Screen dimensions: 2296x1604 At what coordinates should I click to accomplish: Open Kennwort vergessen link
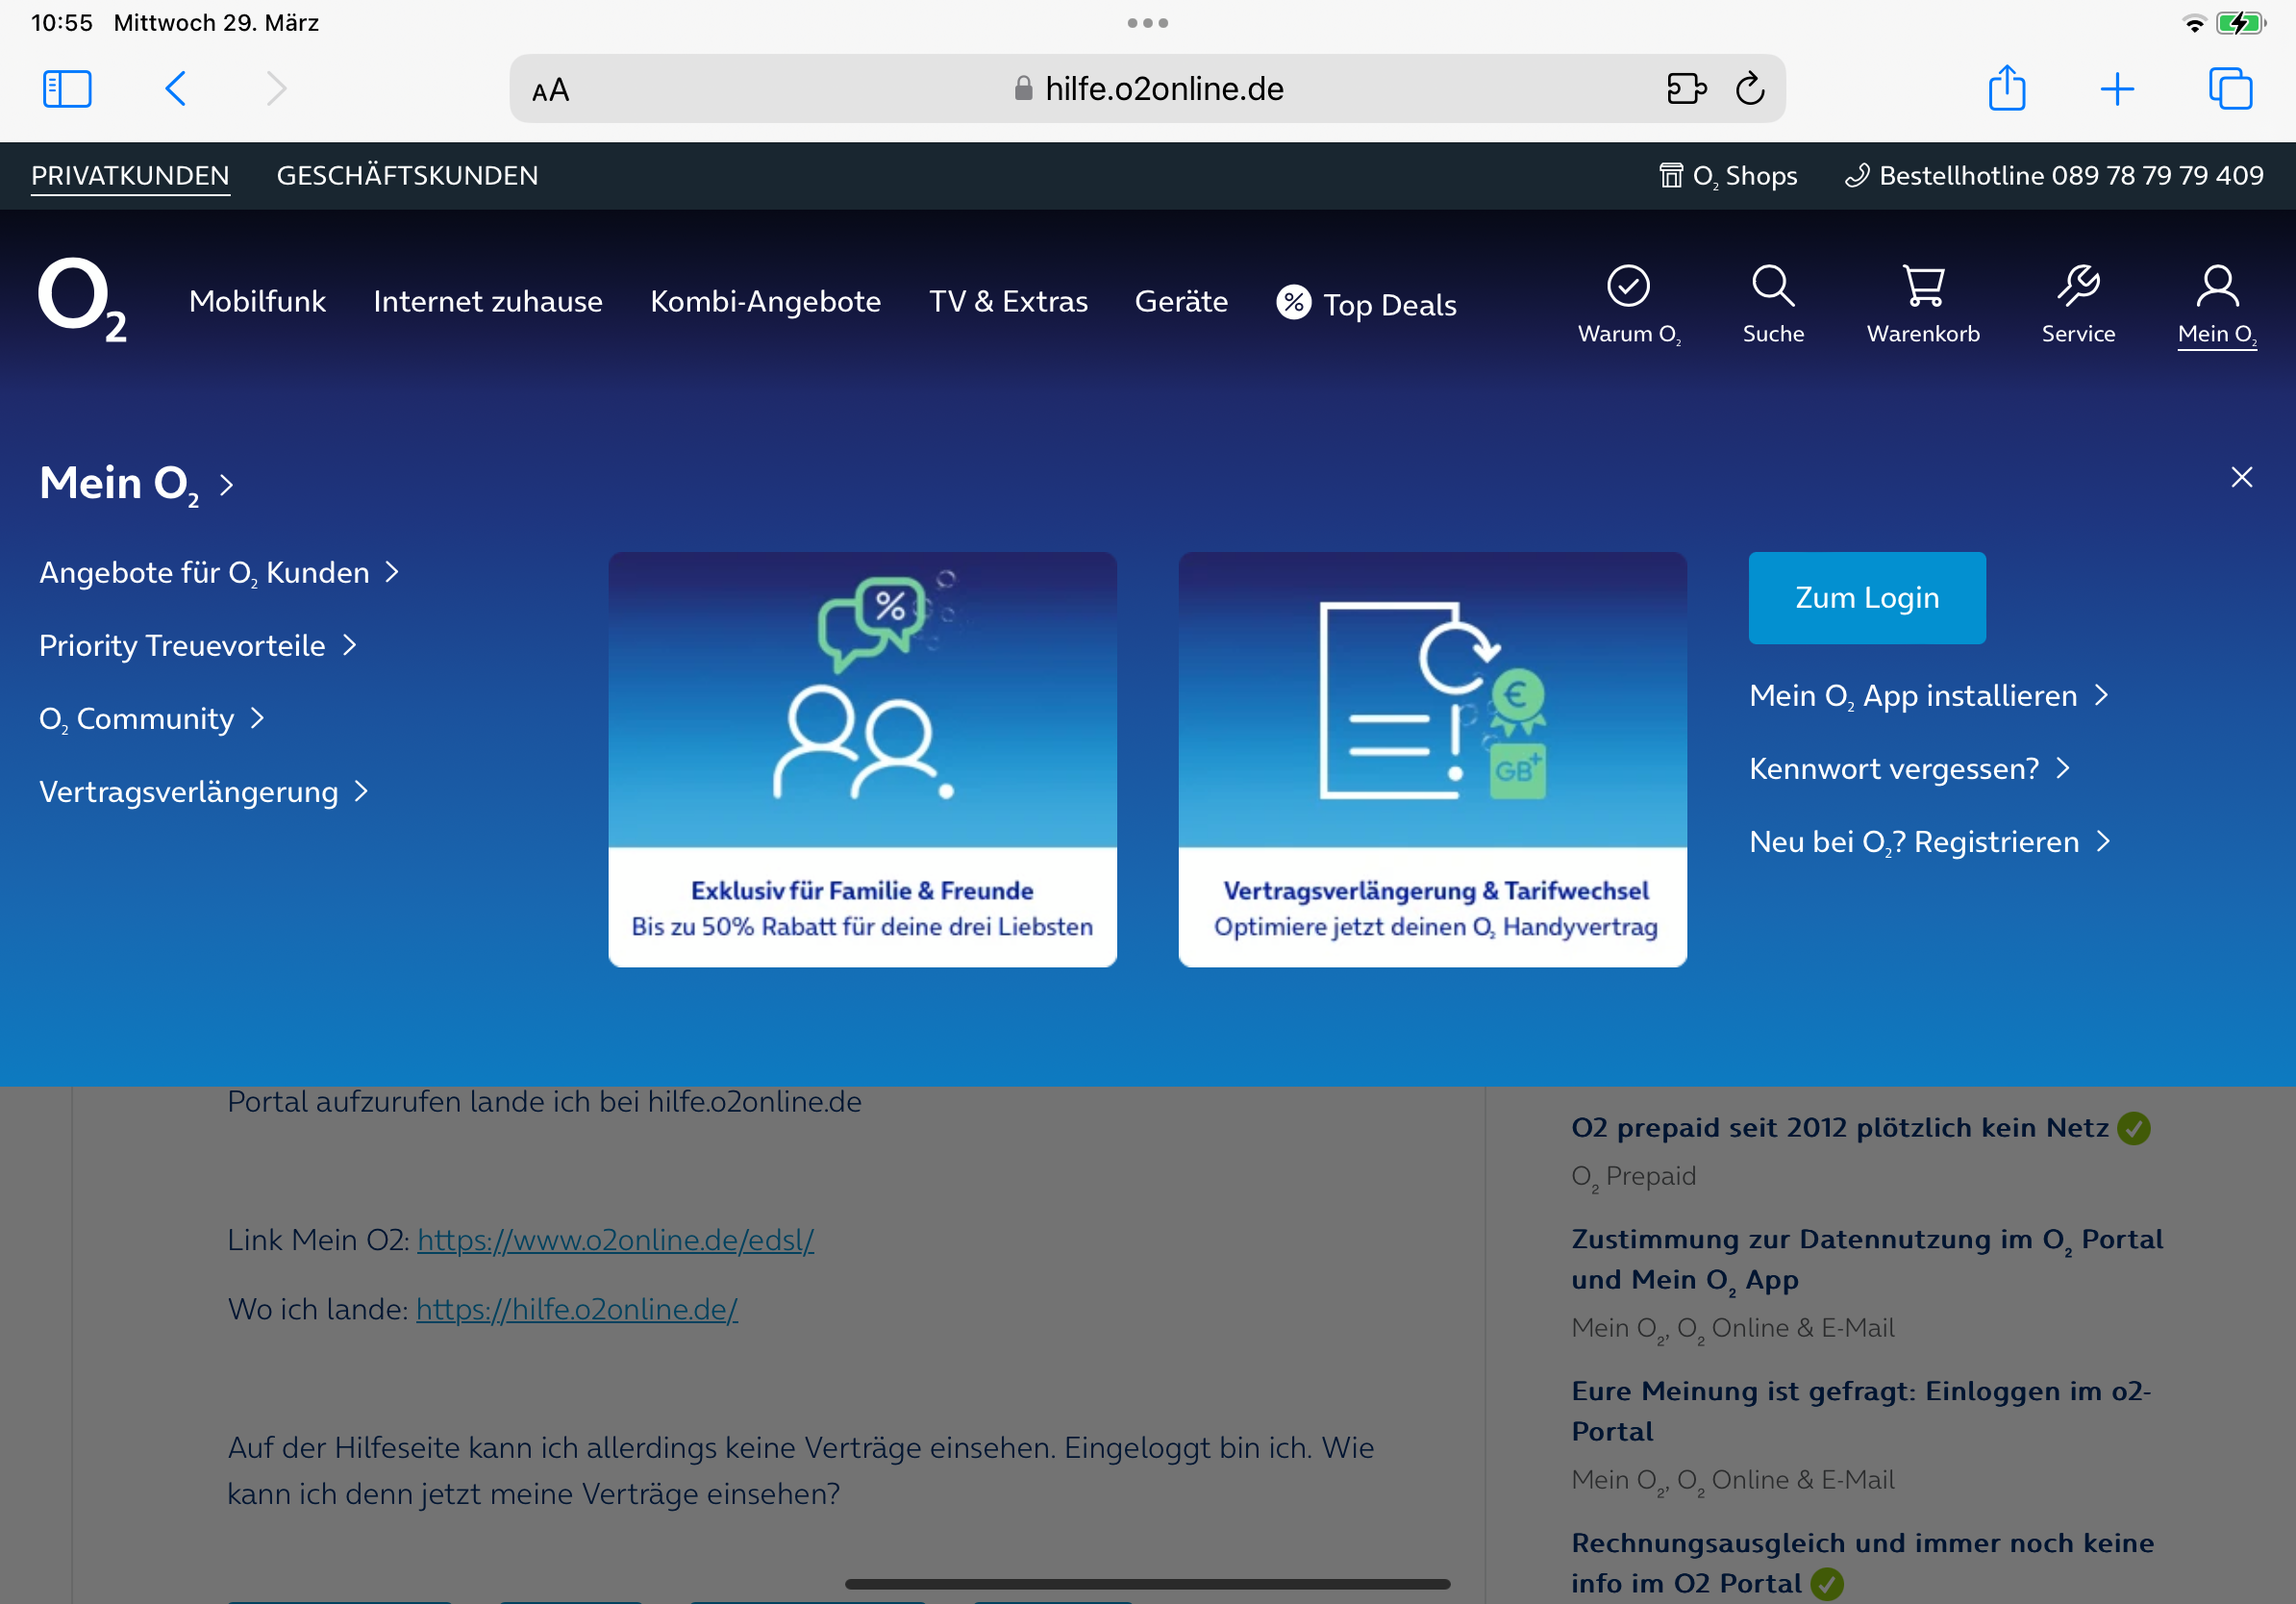coord(1910,769)
